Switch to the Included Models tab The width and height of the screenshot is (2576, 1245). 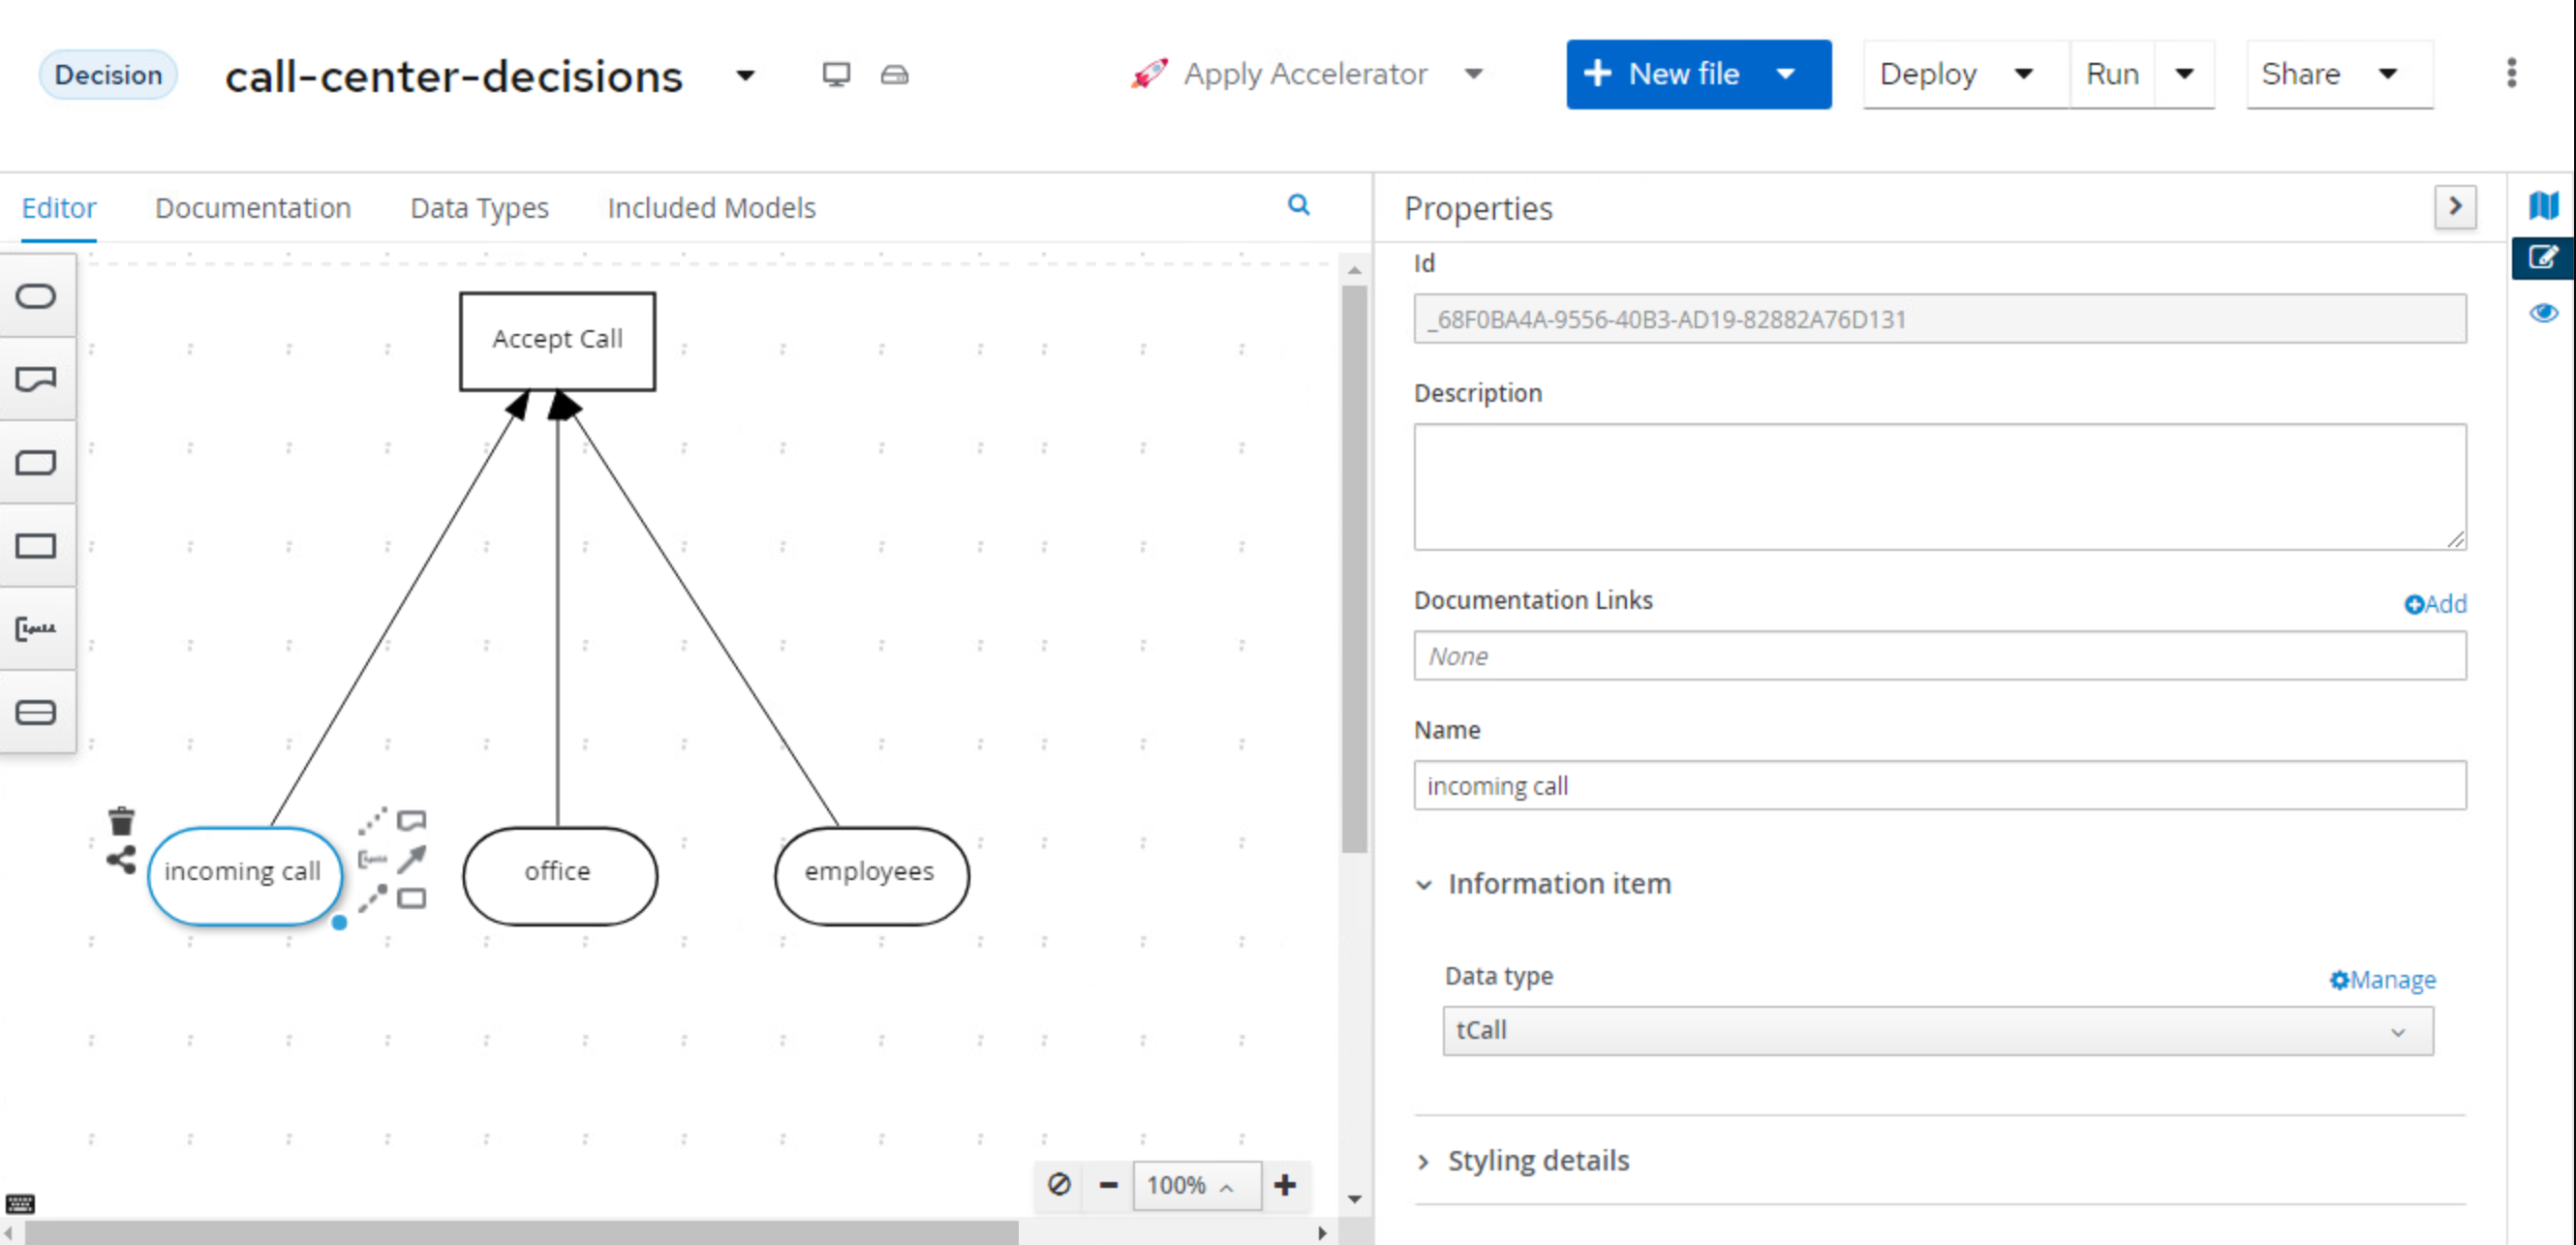[712, 208]
